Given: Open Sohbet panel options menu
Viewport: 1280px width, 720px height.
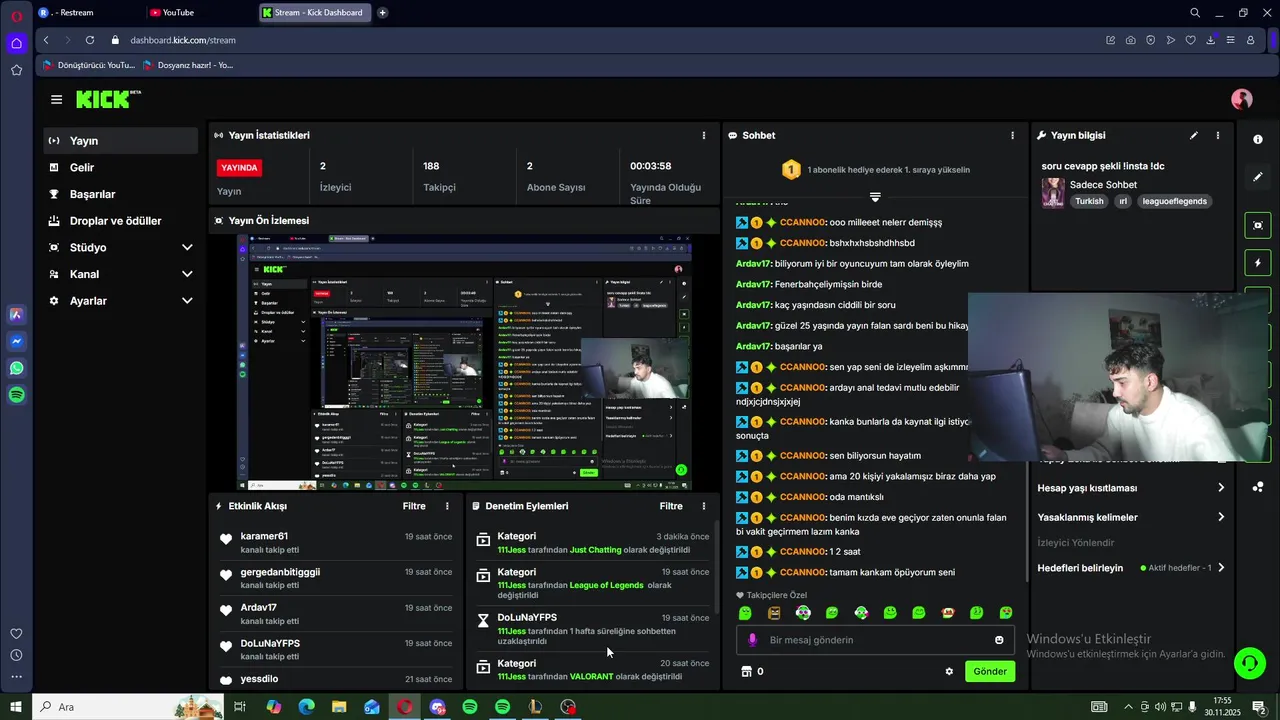Looking at the screenshot, I should tap(1012, 135).
